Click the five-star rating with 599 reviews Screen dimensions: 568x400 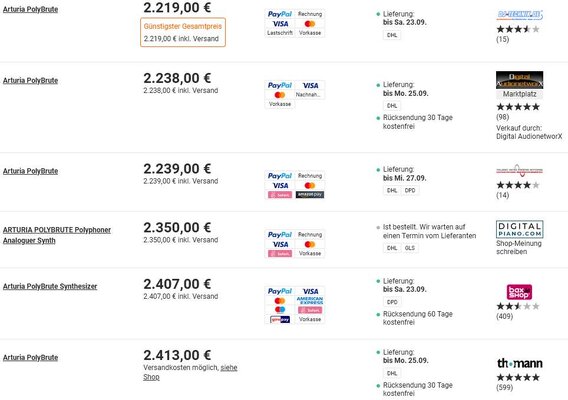tap(518, 378)
